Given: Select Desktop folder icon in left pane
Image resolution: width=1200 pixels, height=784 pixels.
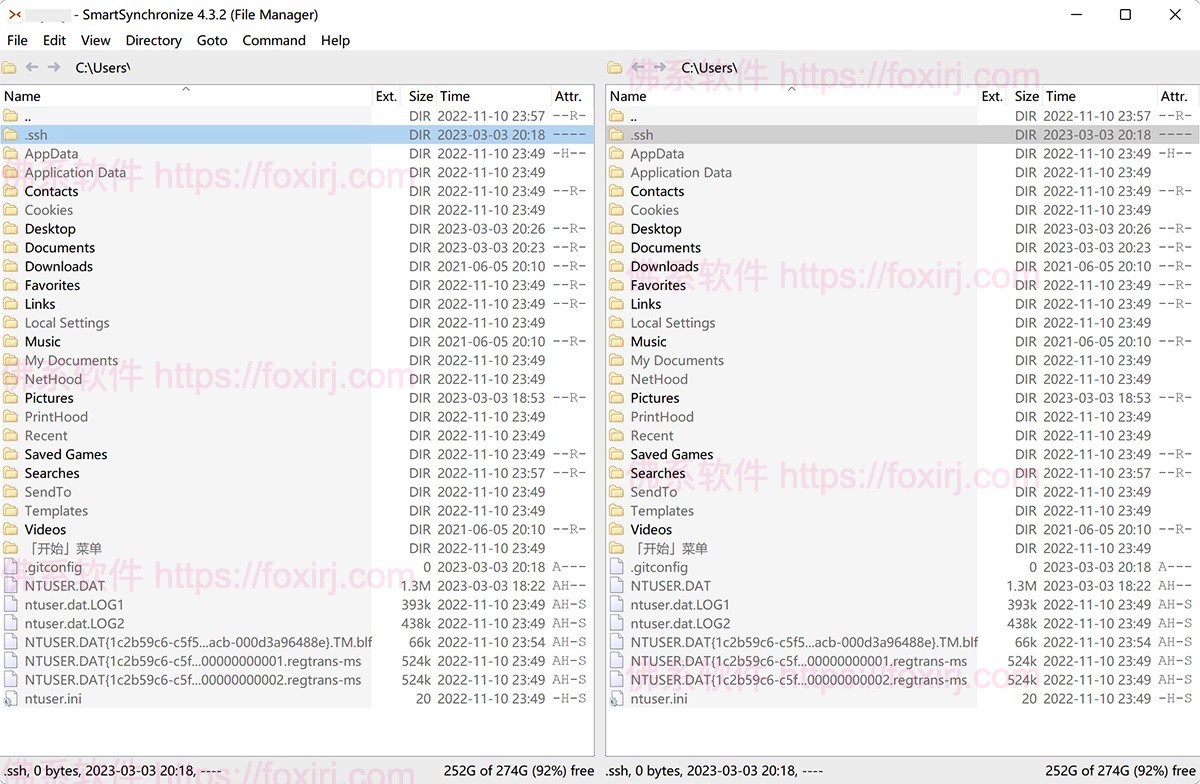Looking at the screenshot, I should (11, 229).
